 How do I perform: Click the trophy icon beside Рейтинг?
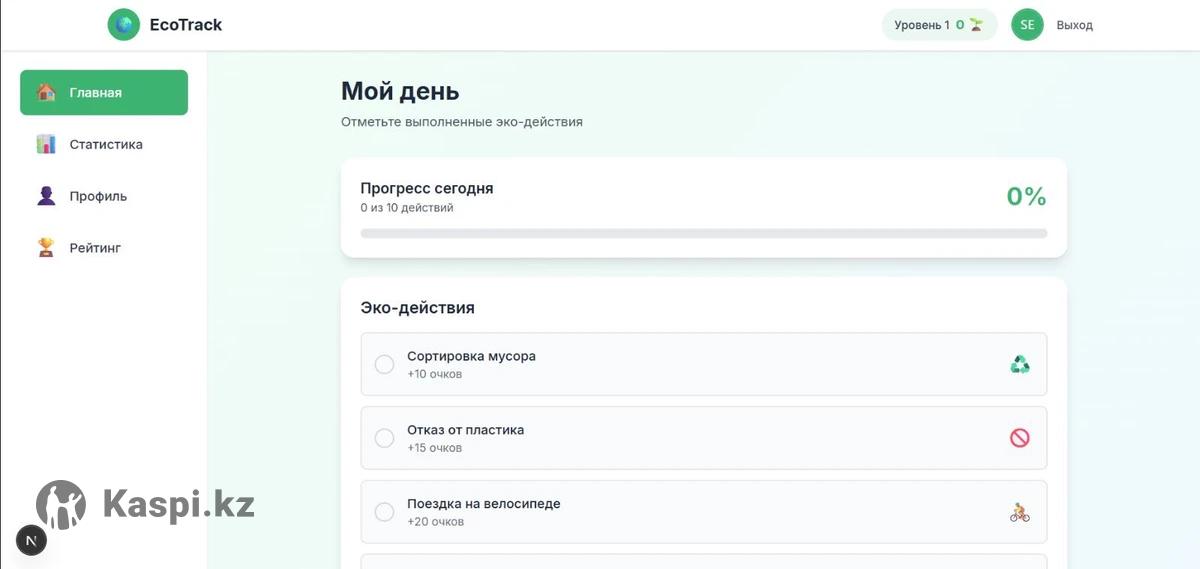coord(46,248)
